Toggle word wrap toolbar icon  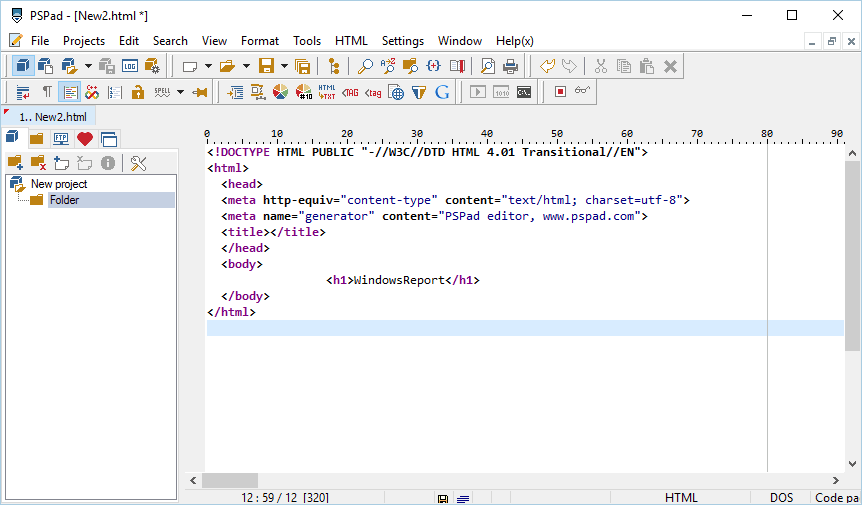[x=23, y=92]
